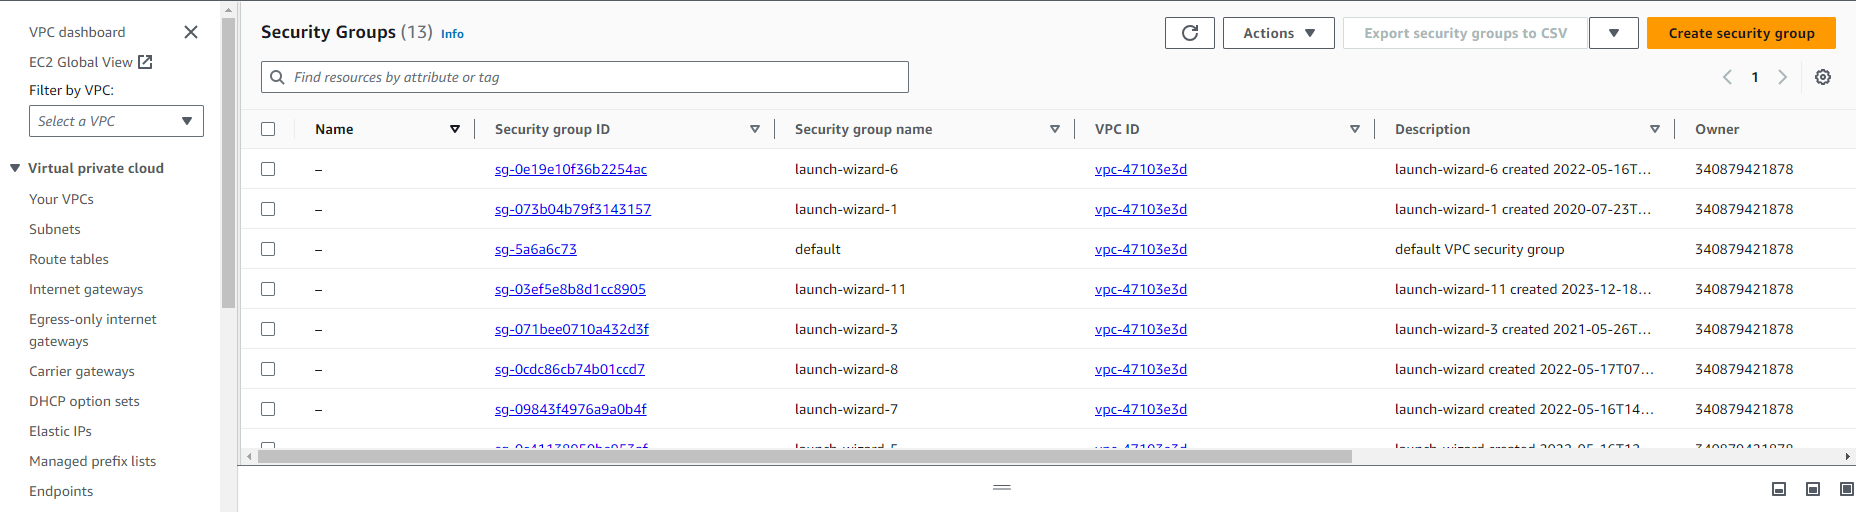Open vpc-47103e3d link in launch-wizard-6 row

point(1141,169)
